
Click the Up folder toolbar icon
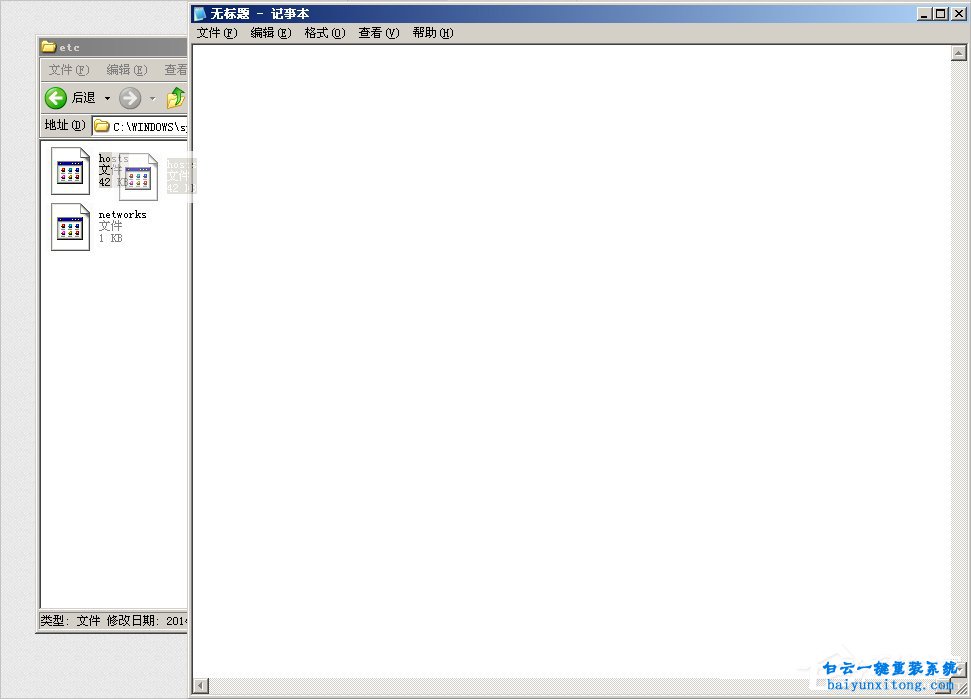176,98
